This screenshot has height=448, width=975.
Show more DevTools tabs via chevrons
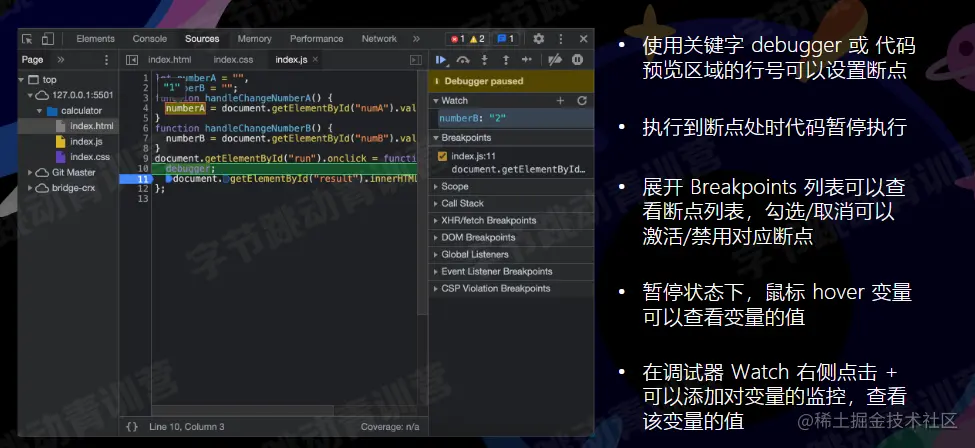pyautogui.click(x=417, y=39)
